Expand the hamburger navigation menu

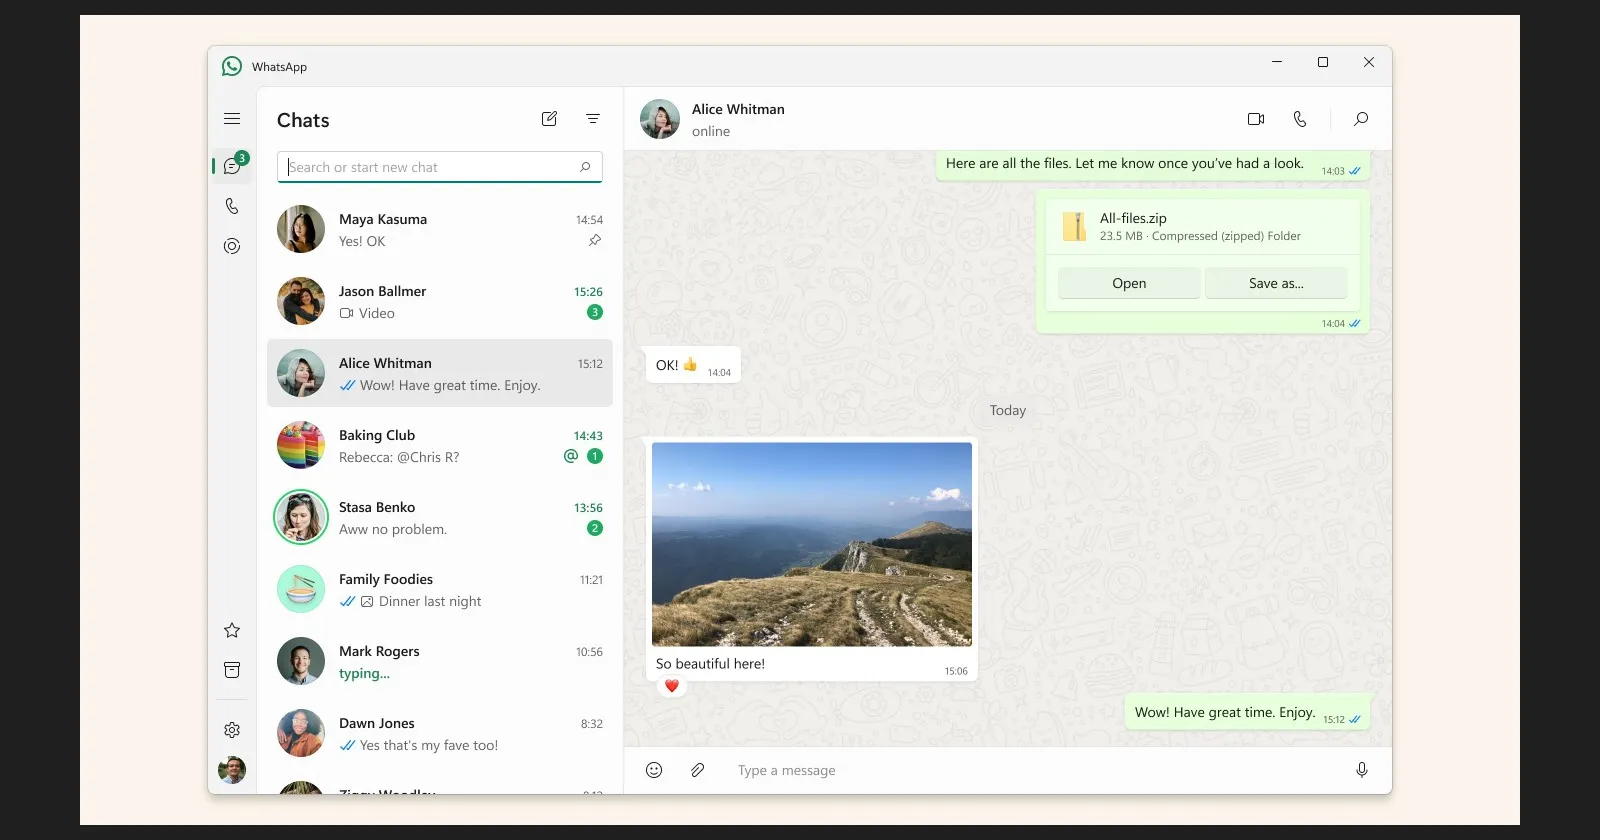tap(232, 119)
